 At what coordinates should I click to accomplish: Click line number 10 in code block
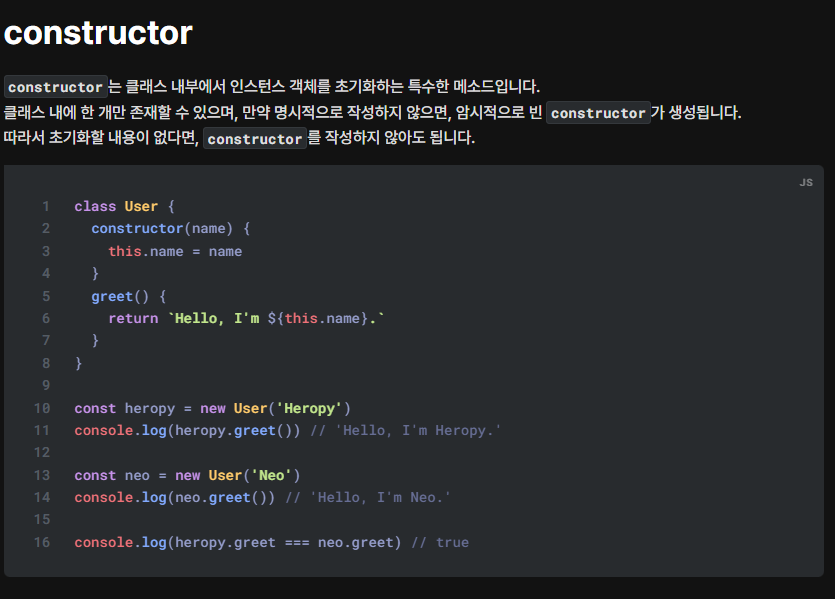click(42, 408)
